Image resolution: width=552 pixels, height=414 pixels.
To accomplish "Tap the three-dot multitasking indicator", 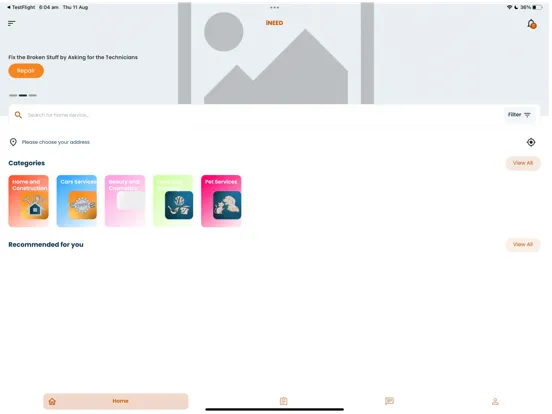I will pyautogui.click(x=275, y=7).
